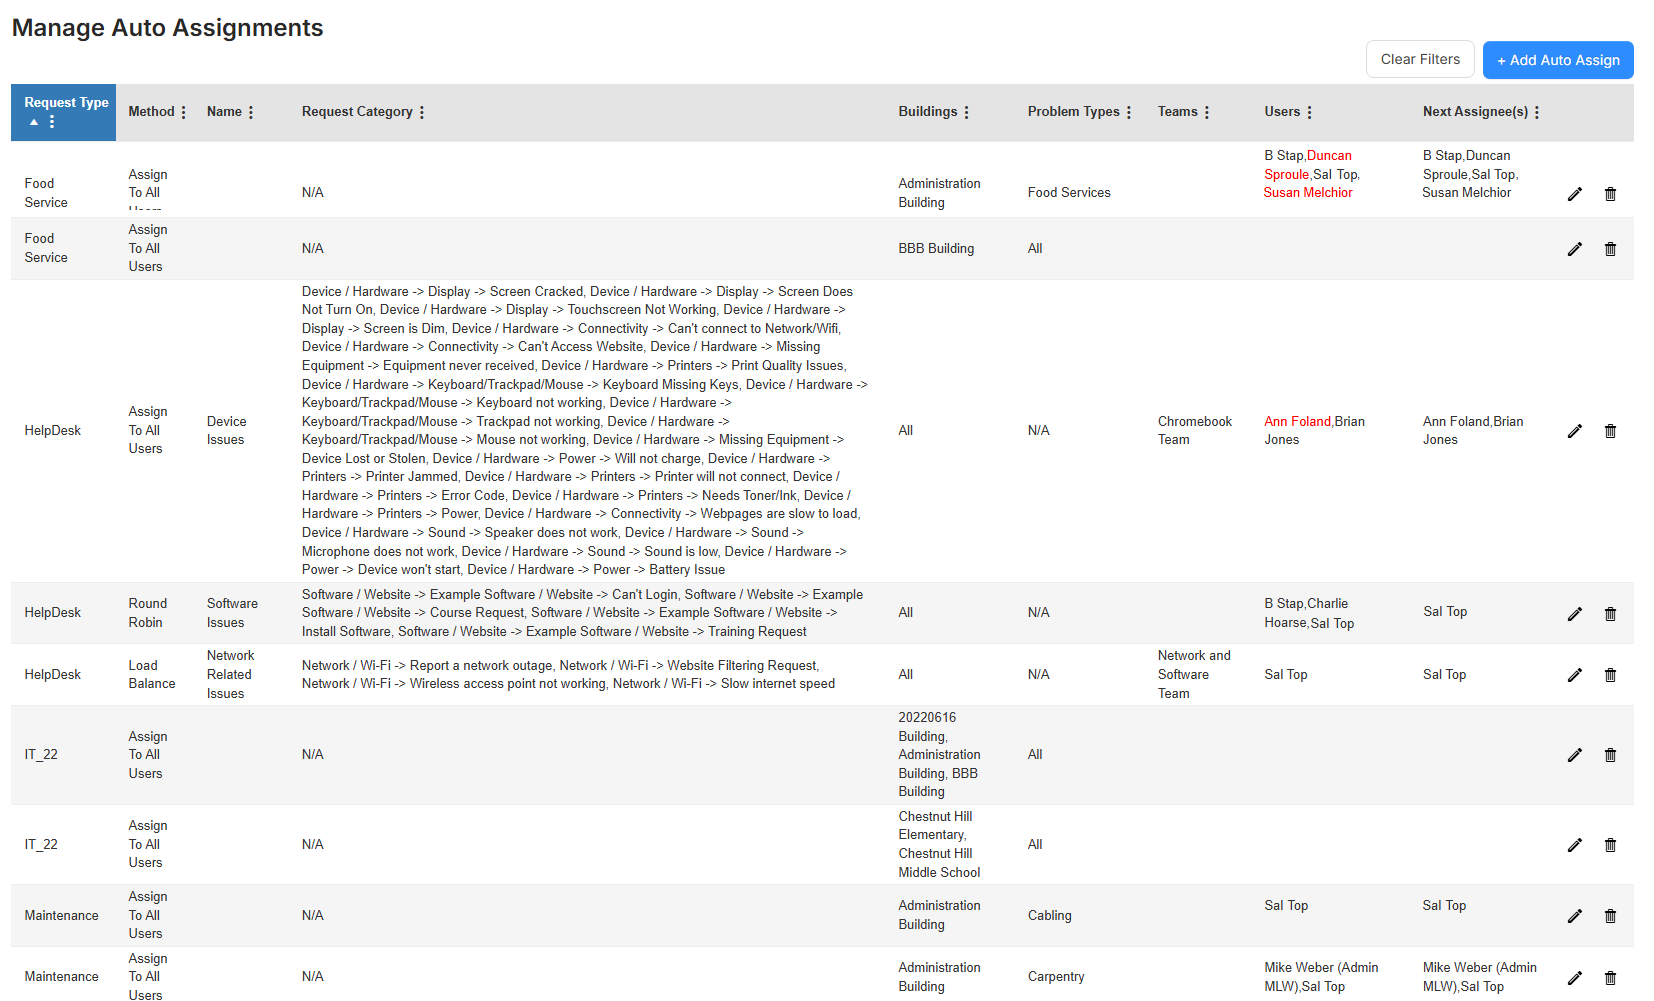Open the Buildings column options menu
This screenshot has height=1001, width=1654.
[966, 112]
